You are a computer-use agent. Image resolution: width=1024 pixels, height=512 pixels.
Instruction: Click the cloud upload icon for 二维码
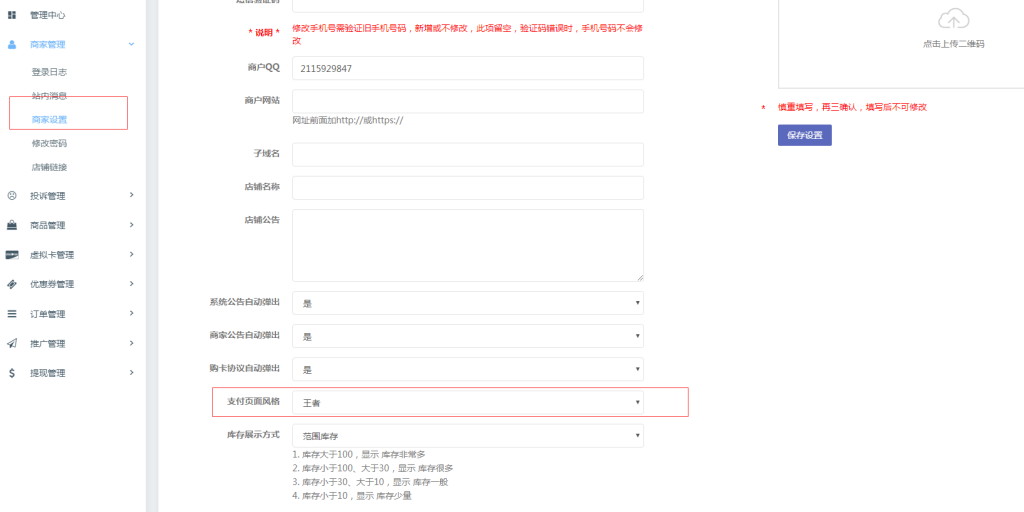[x=953, y=19]
